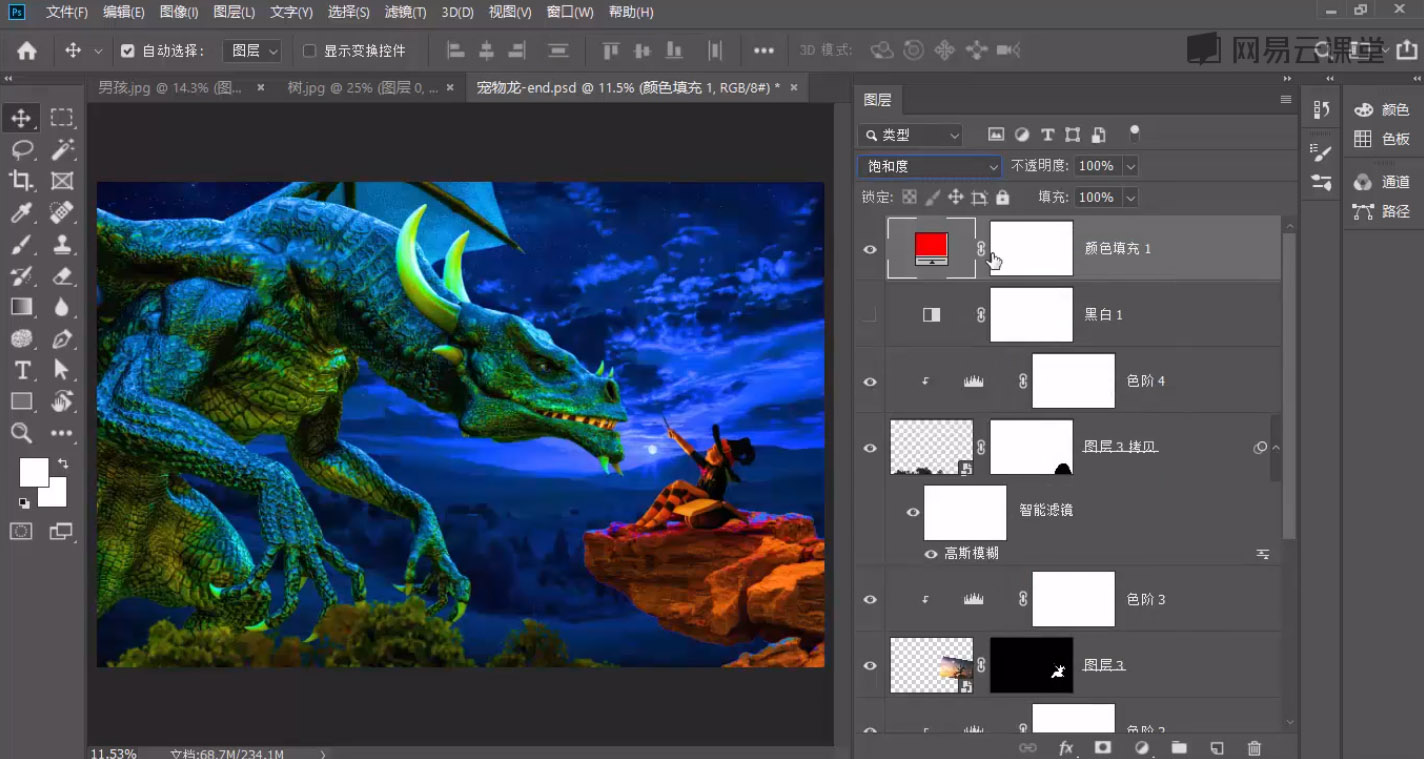Open the 不透明度 opacity dropdown arrow
This screenshot has height=759, width=1424.
(1131, 166)
